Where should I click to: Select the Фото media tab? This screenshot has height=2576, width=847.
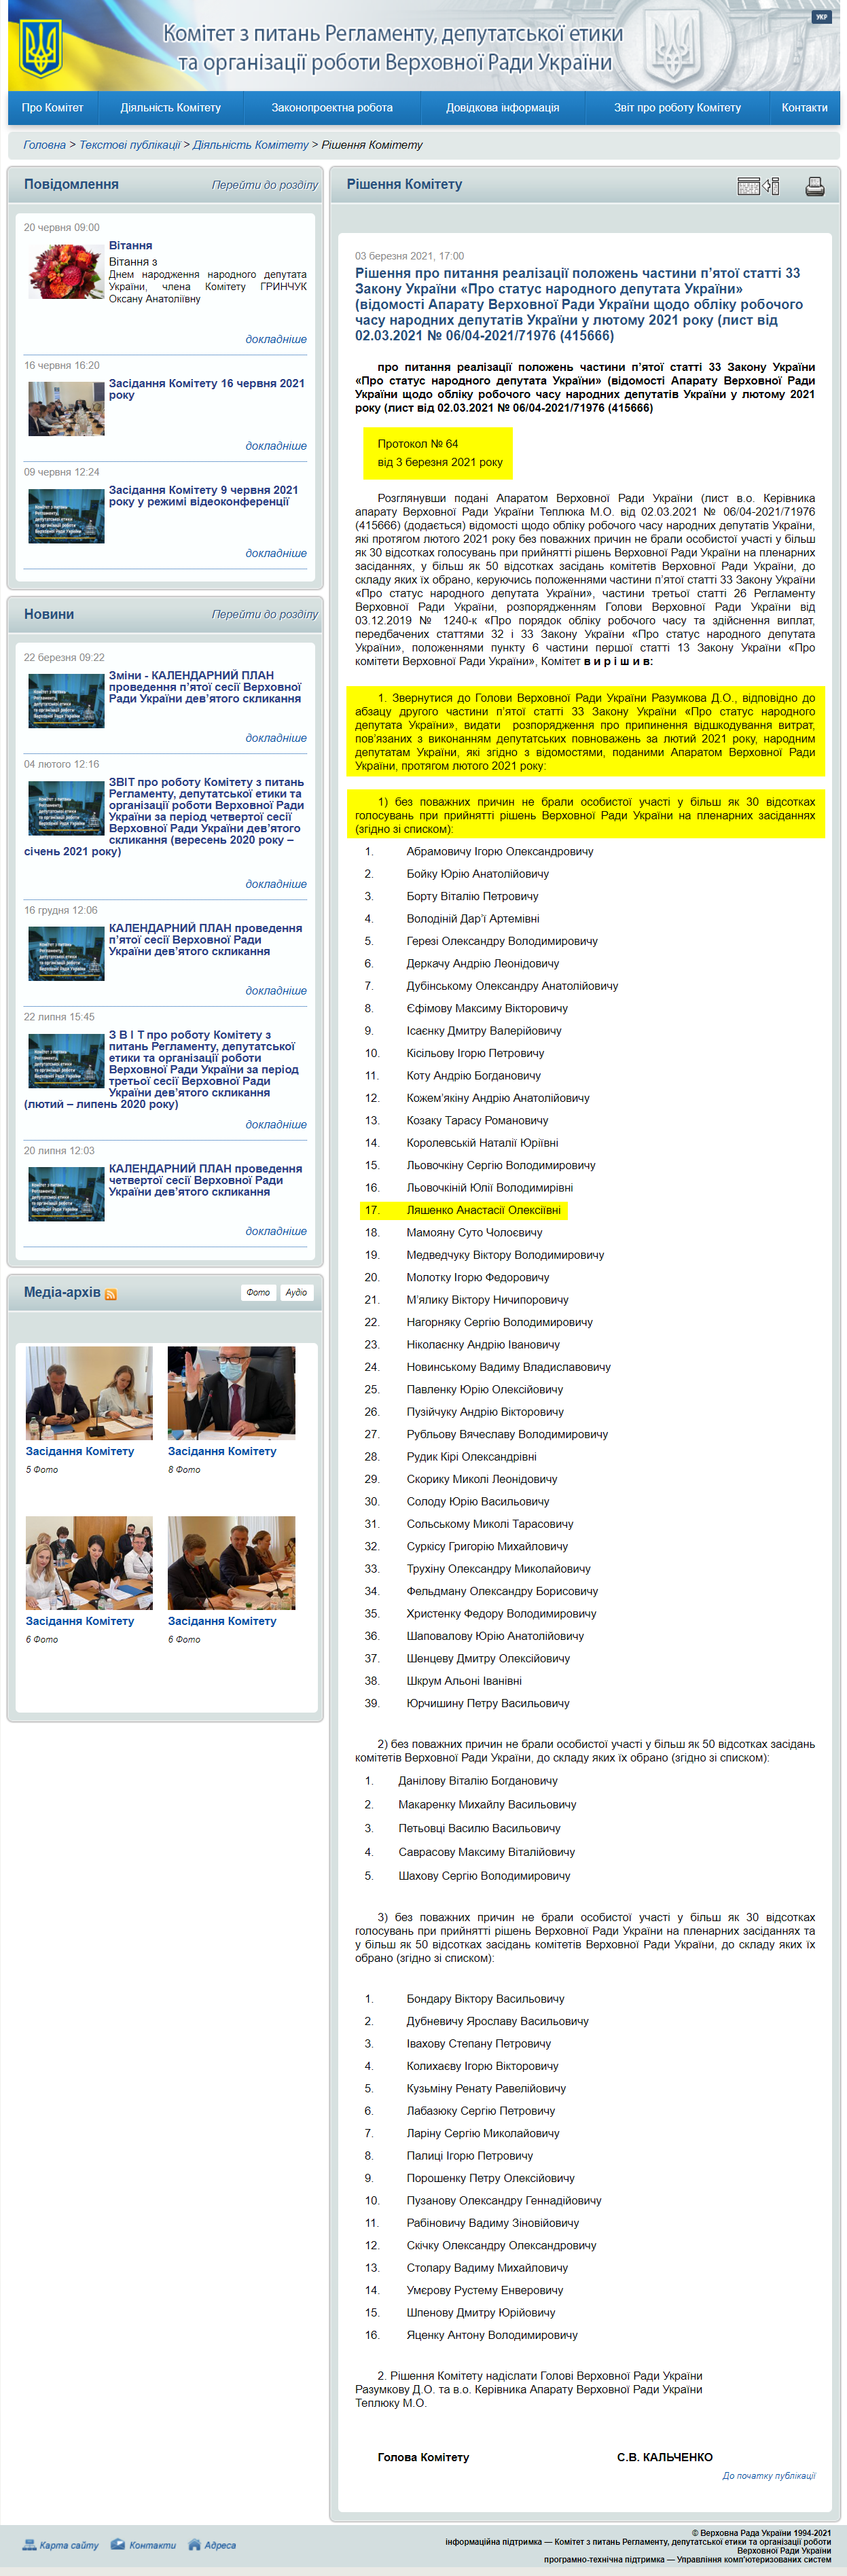pos(258,1293)
